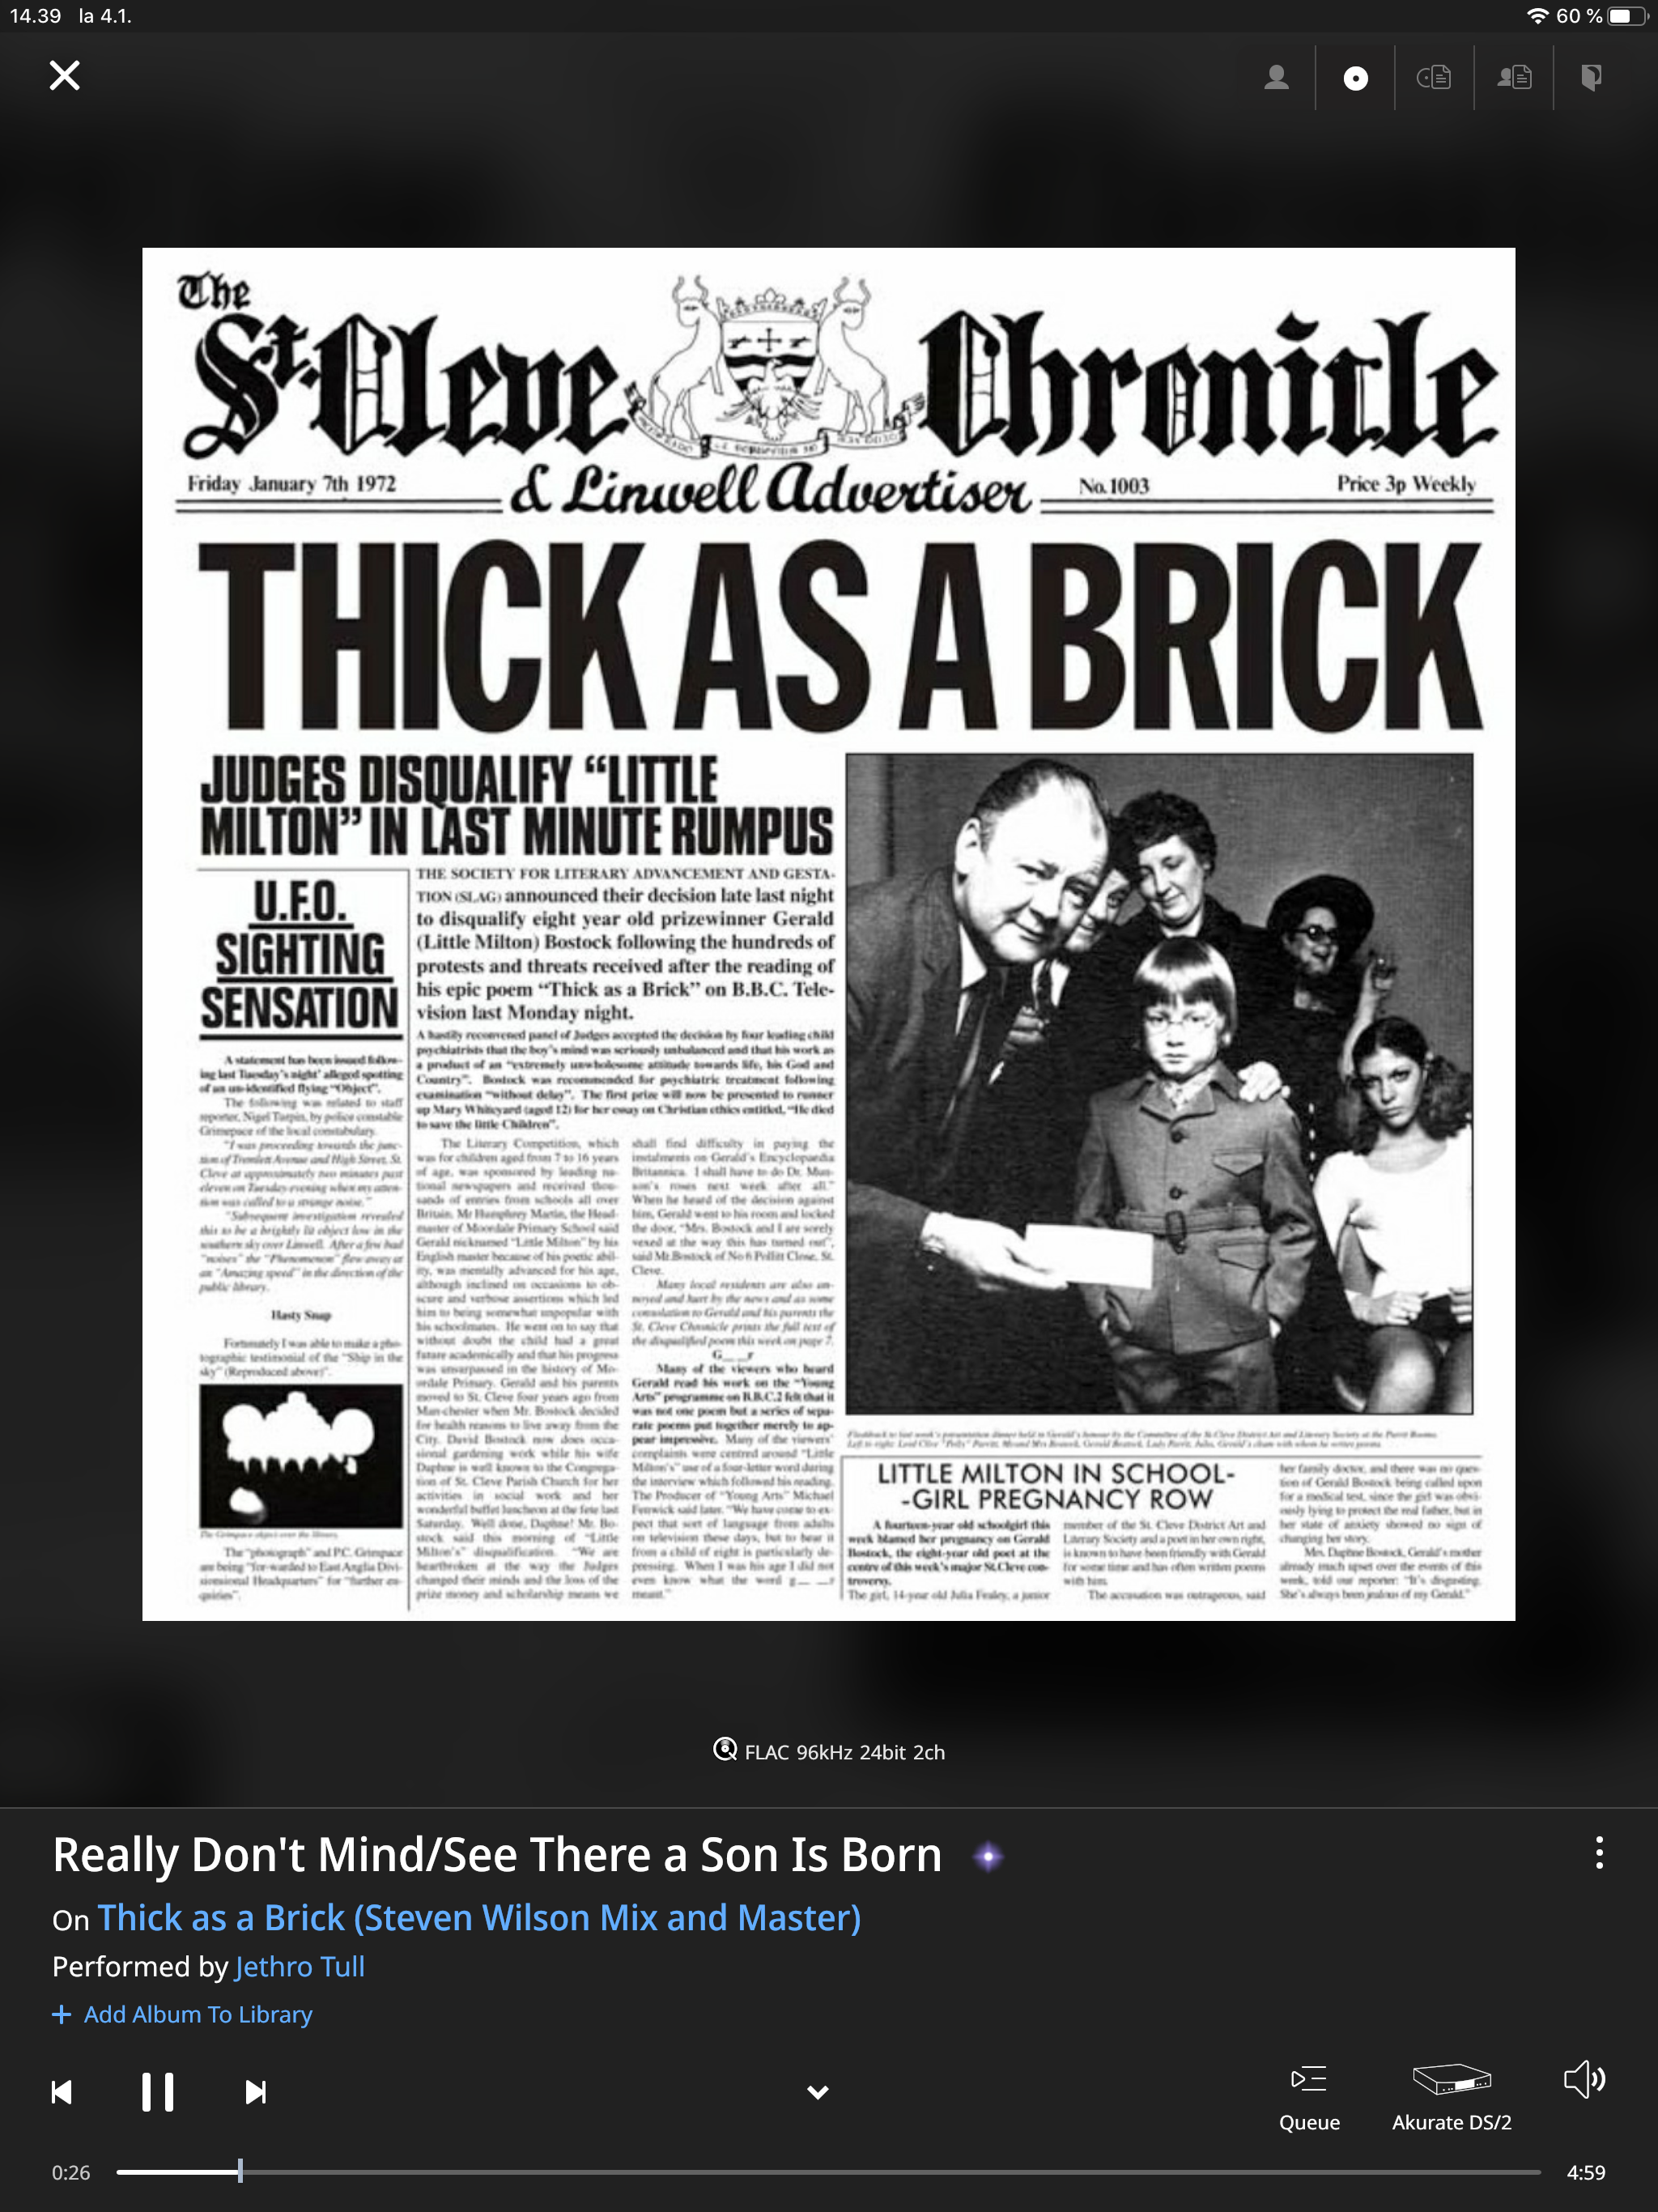Select the Akurate DS/2 audio zone
The width and height of the screenshot is (1658, 2212).
click(x=1452, y=2098)
